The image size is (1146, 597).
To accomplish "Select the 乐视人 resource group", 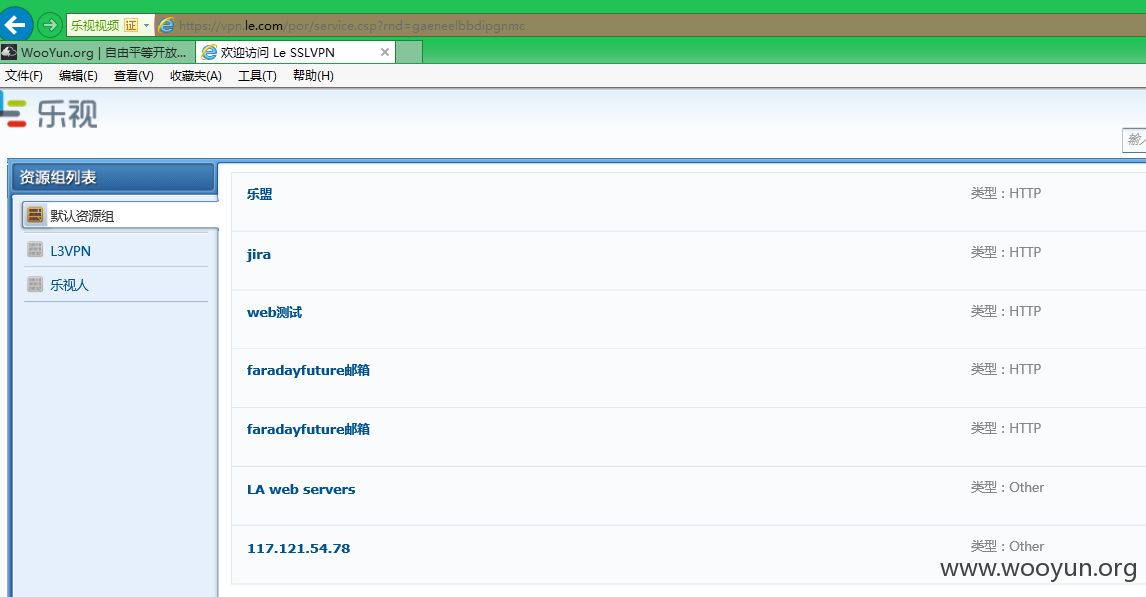I will point(69,285).
